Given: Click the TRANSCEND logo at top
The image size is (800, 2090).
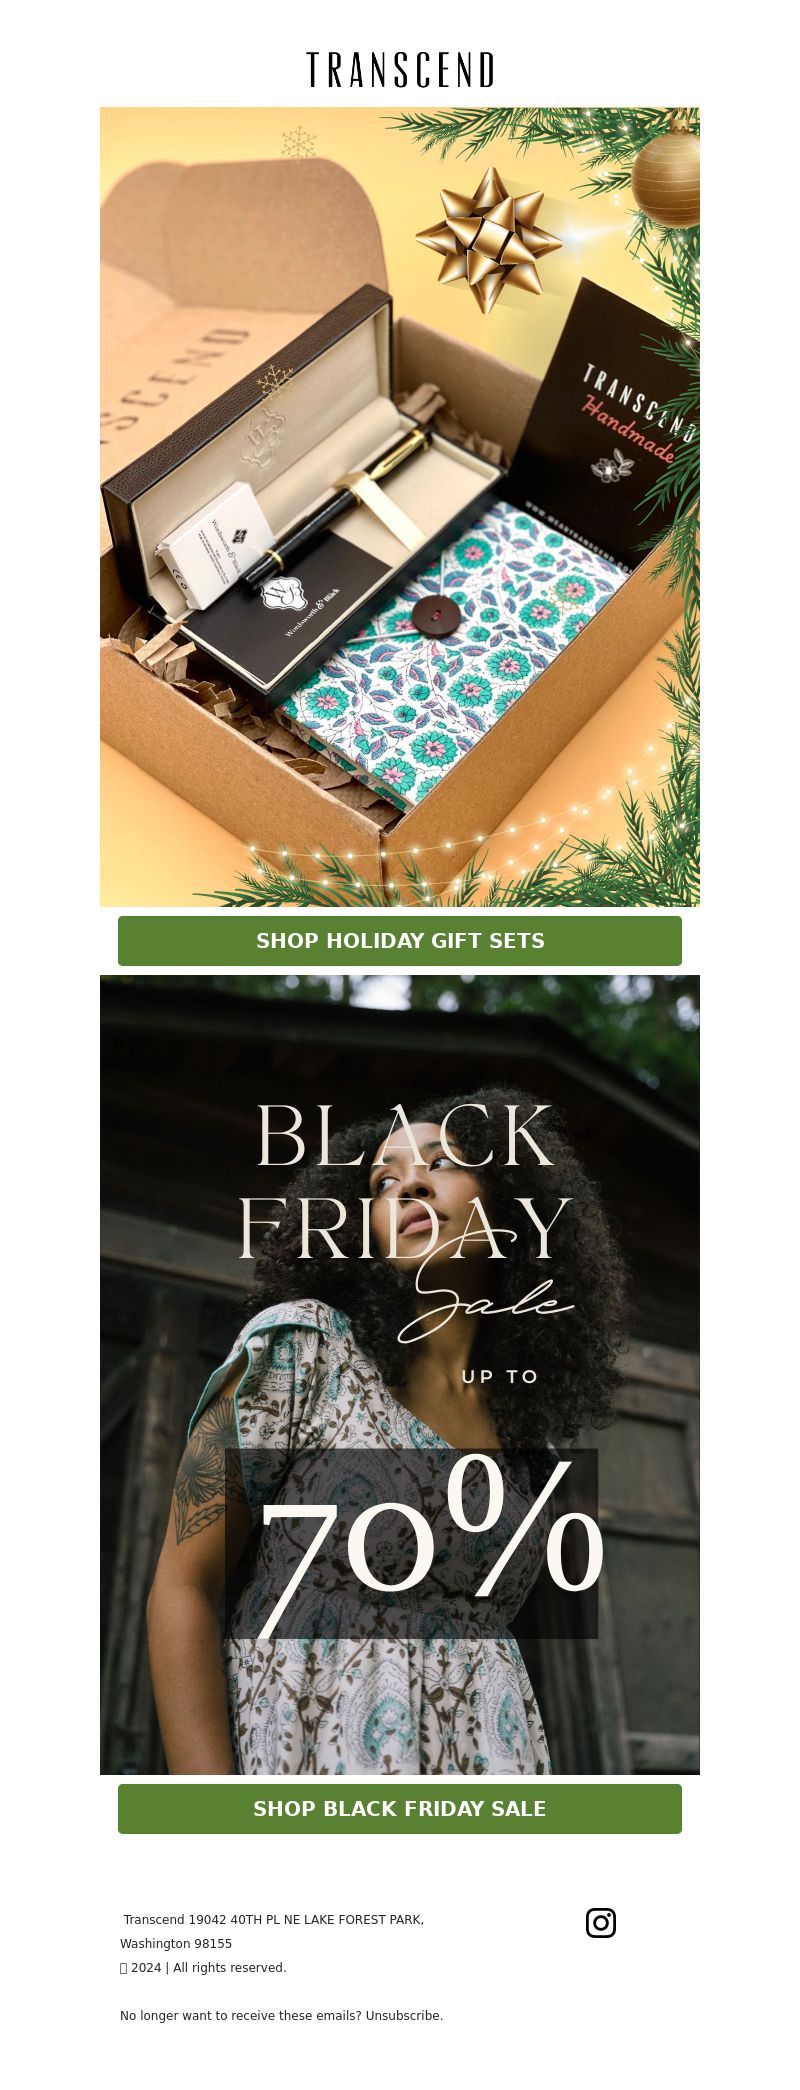Looking at the screenshot, I should (400, 70).
